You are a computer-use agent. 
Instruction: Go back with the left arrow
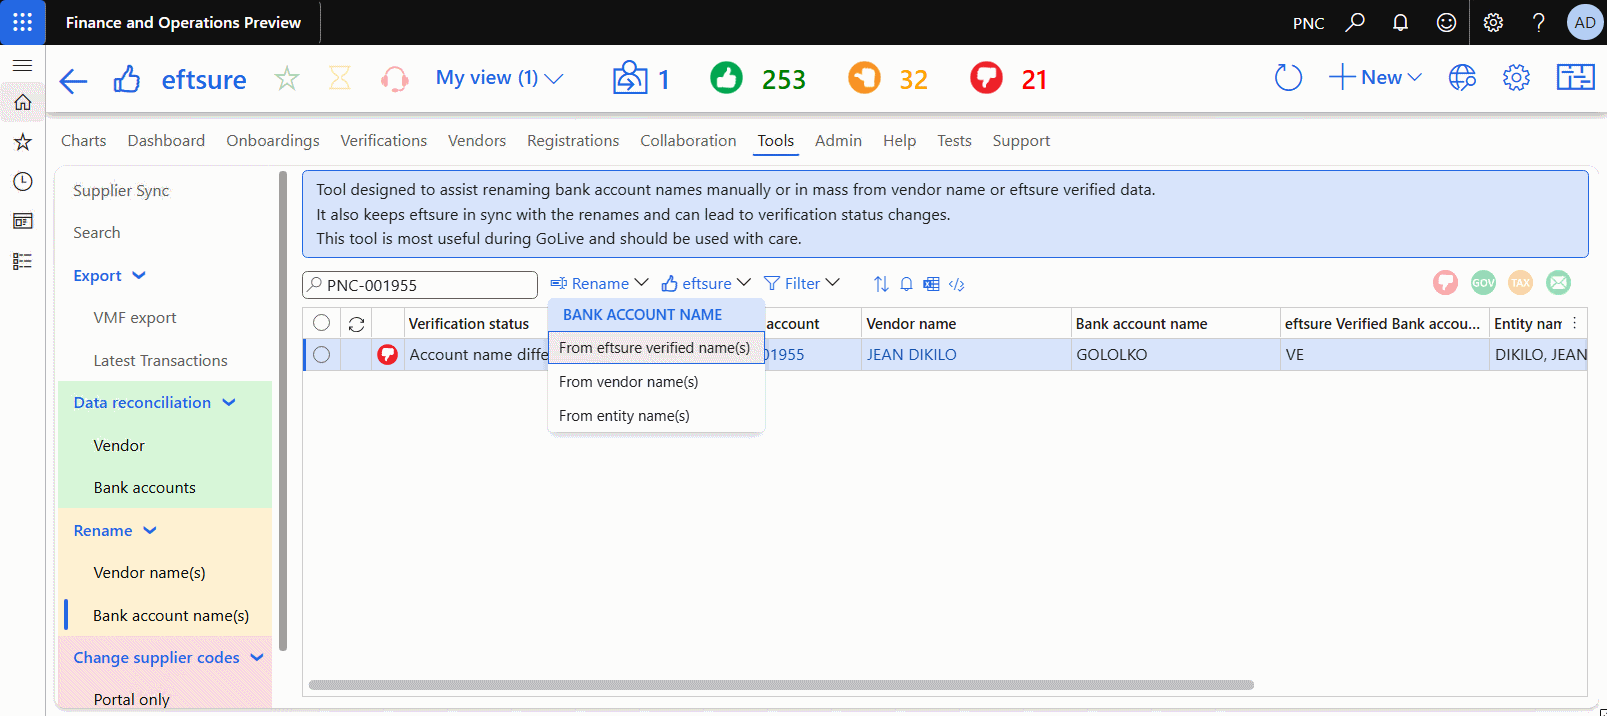(73, 80)
